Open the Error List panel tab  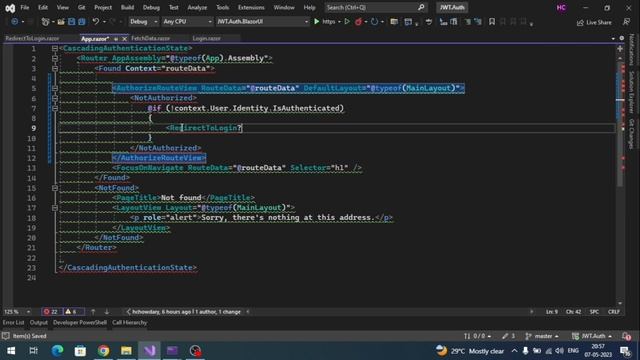pyautogui.click(x=13, y=322)
